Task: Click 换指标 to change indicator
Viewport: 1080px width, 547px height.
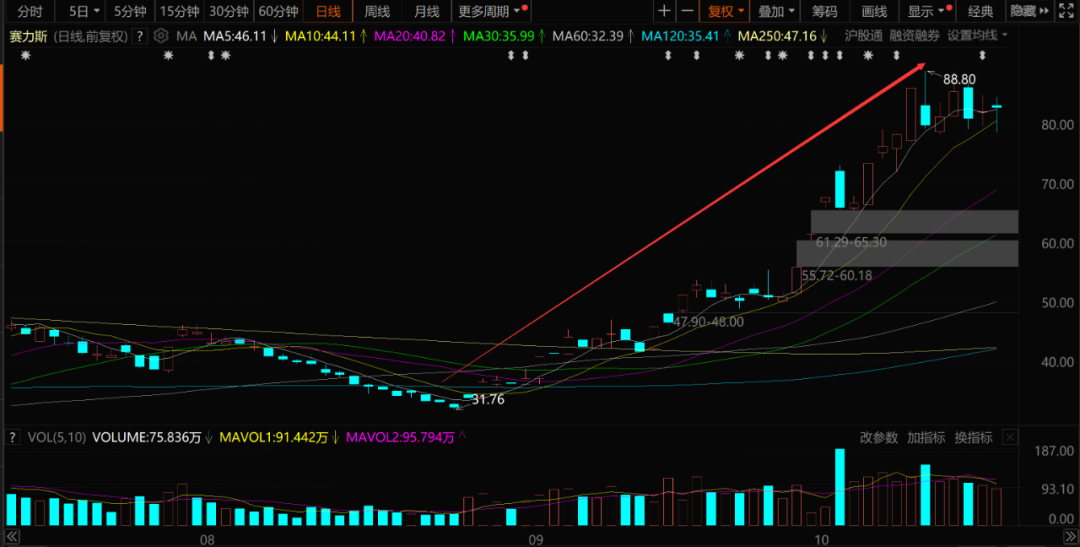Action: click(973, 437)
